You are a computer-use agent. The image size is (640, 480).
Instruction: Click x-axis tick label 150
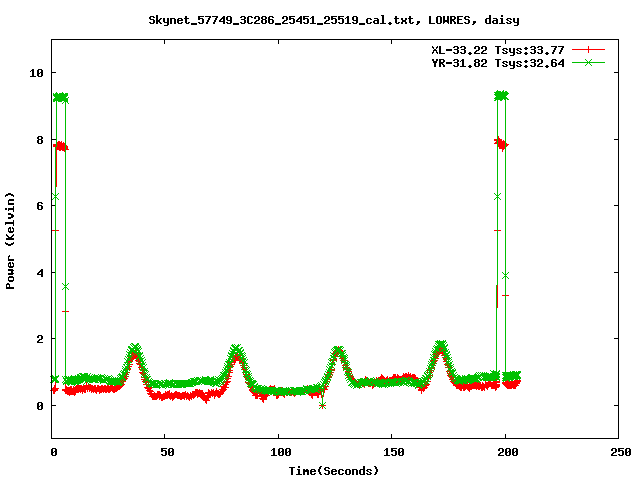(394, 452)
